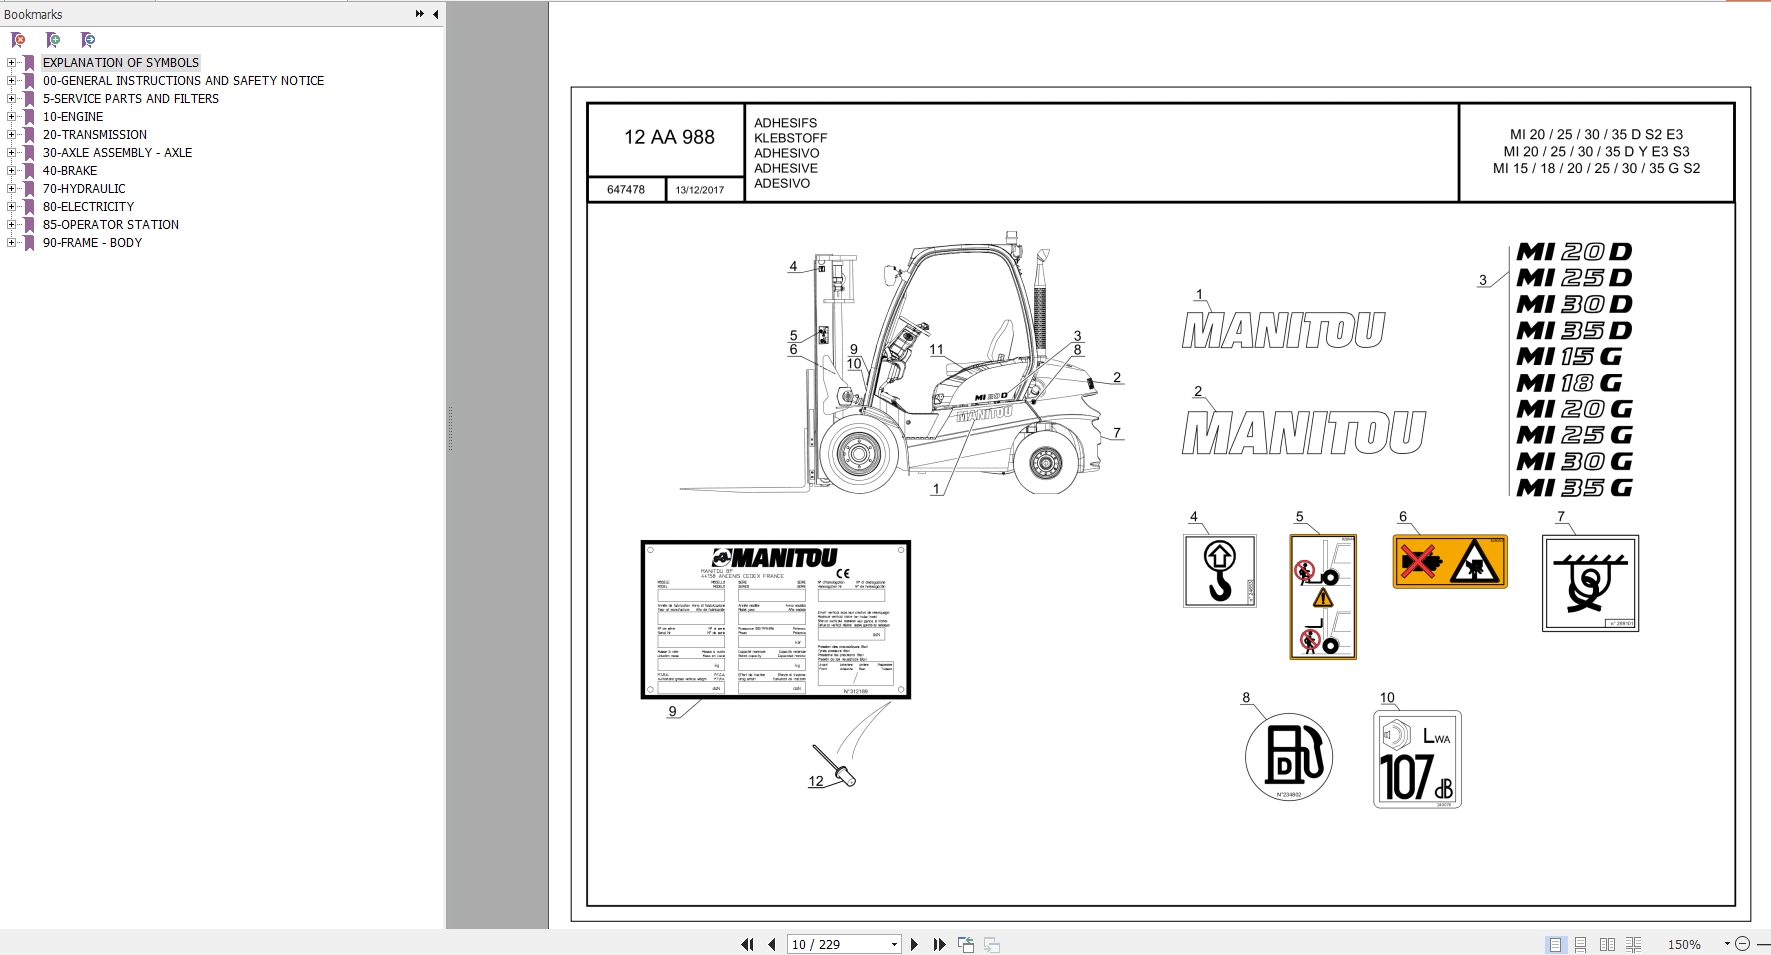Open the 30-AXLE ASSEMBLY - AXLE bookmark
Screen dimensions: 1771x955
pyautogui.click(x=117, y=152)
